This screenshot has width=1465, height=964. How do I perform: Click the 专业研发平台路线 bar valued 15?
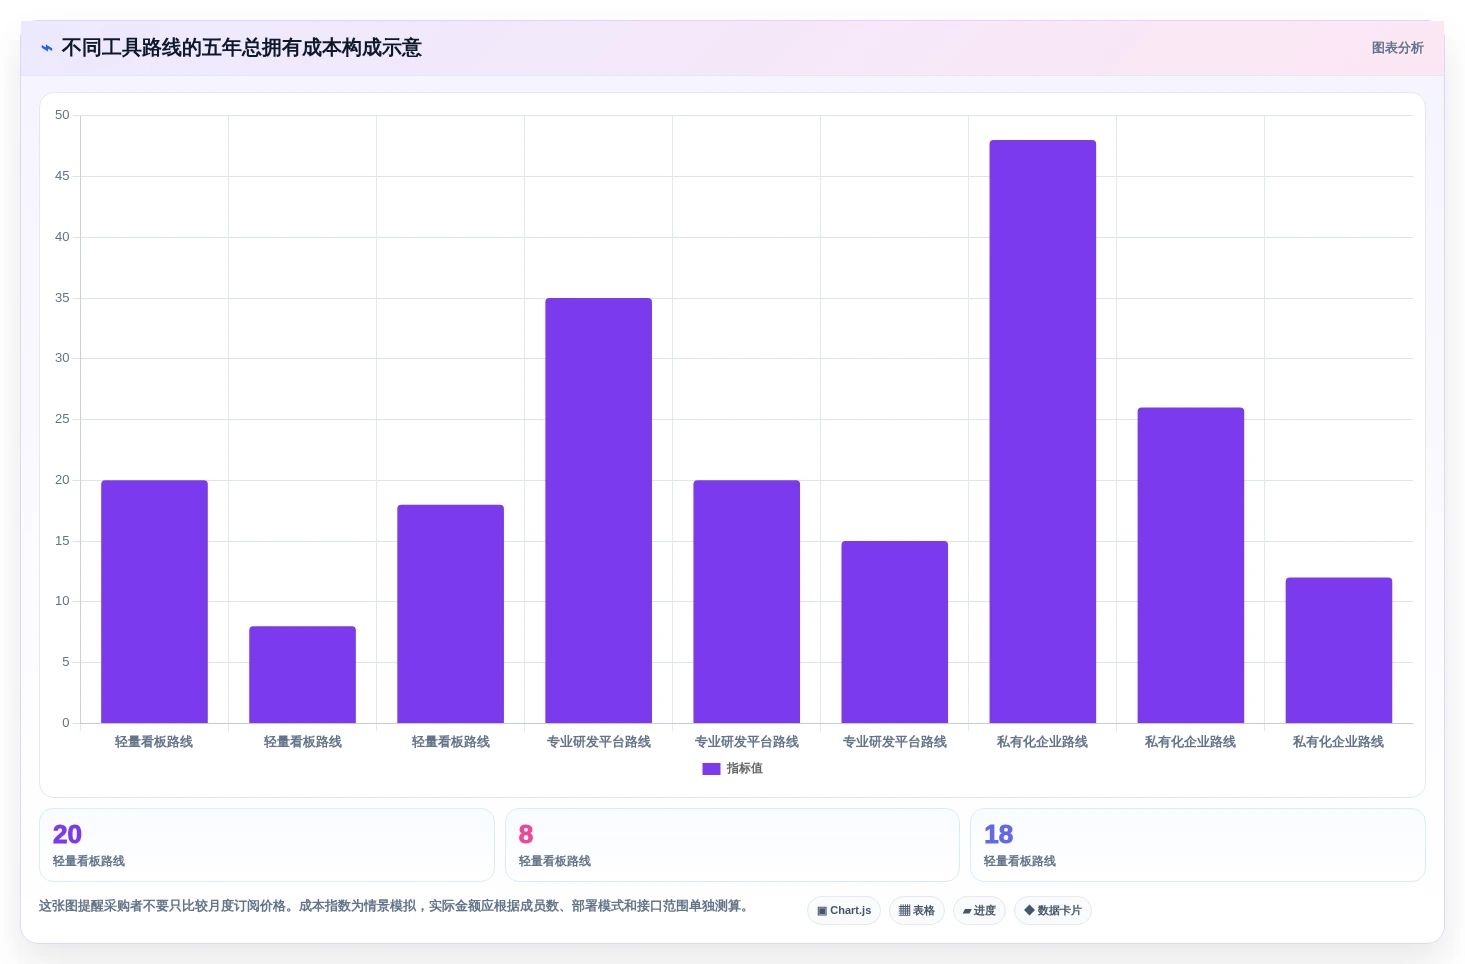coord(894,632)
